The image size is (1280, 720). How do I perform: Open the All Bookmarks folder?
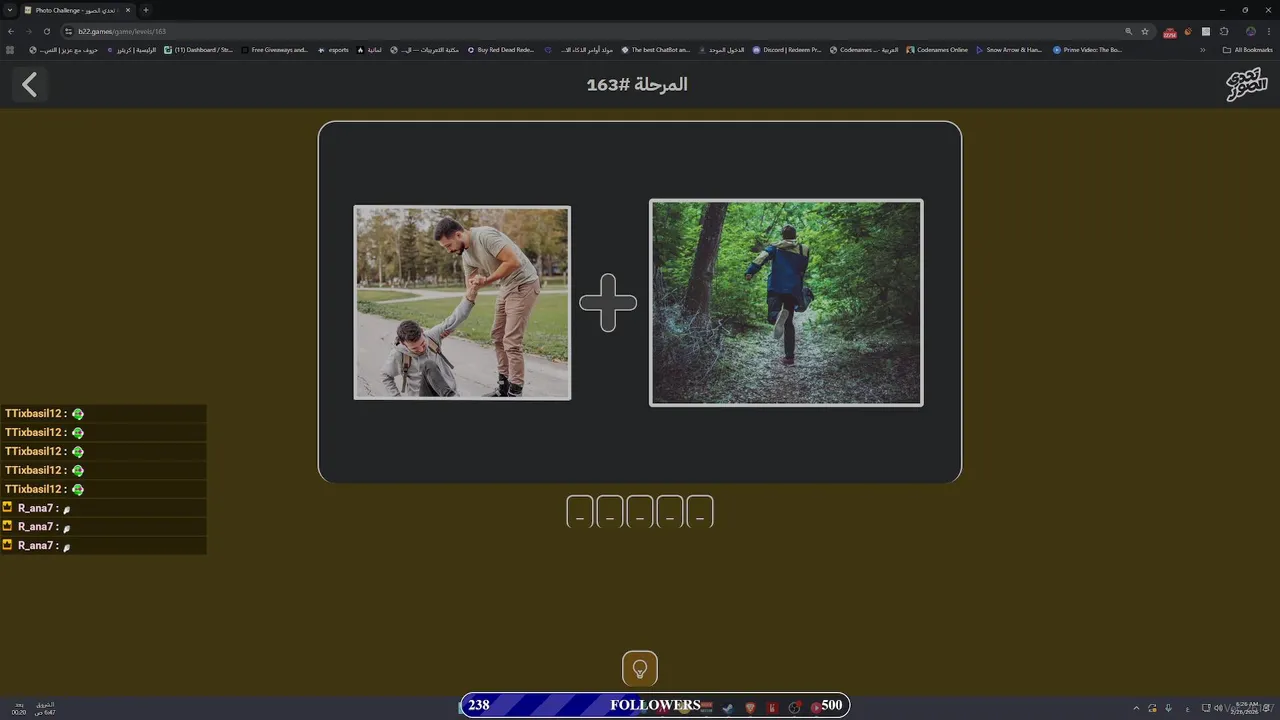click(1248, 50)
